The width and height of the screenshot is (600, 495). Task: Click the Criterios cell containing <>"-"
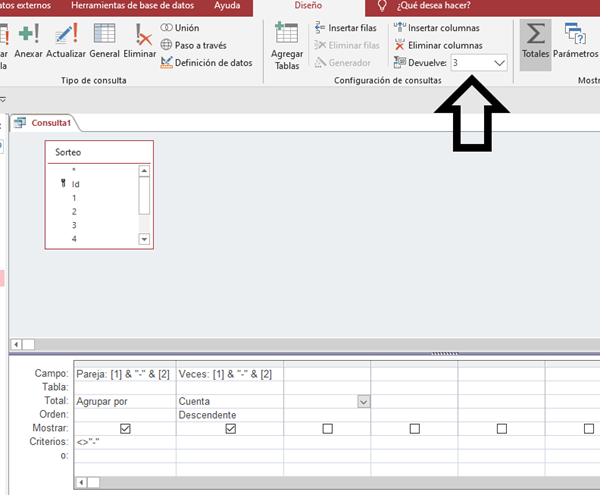125,441
